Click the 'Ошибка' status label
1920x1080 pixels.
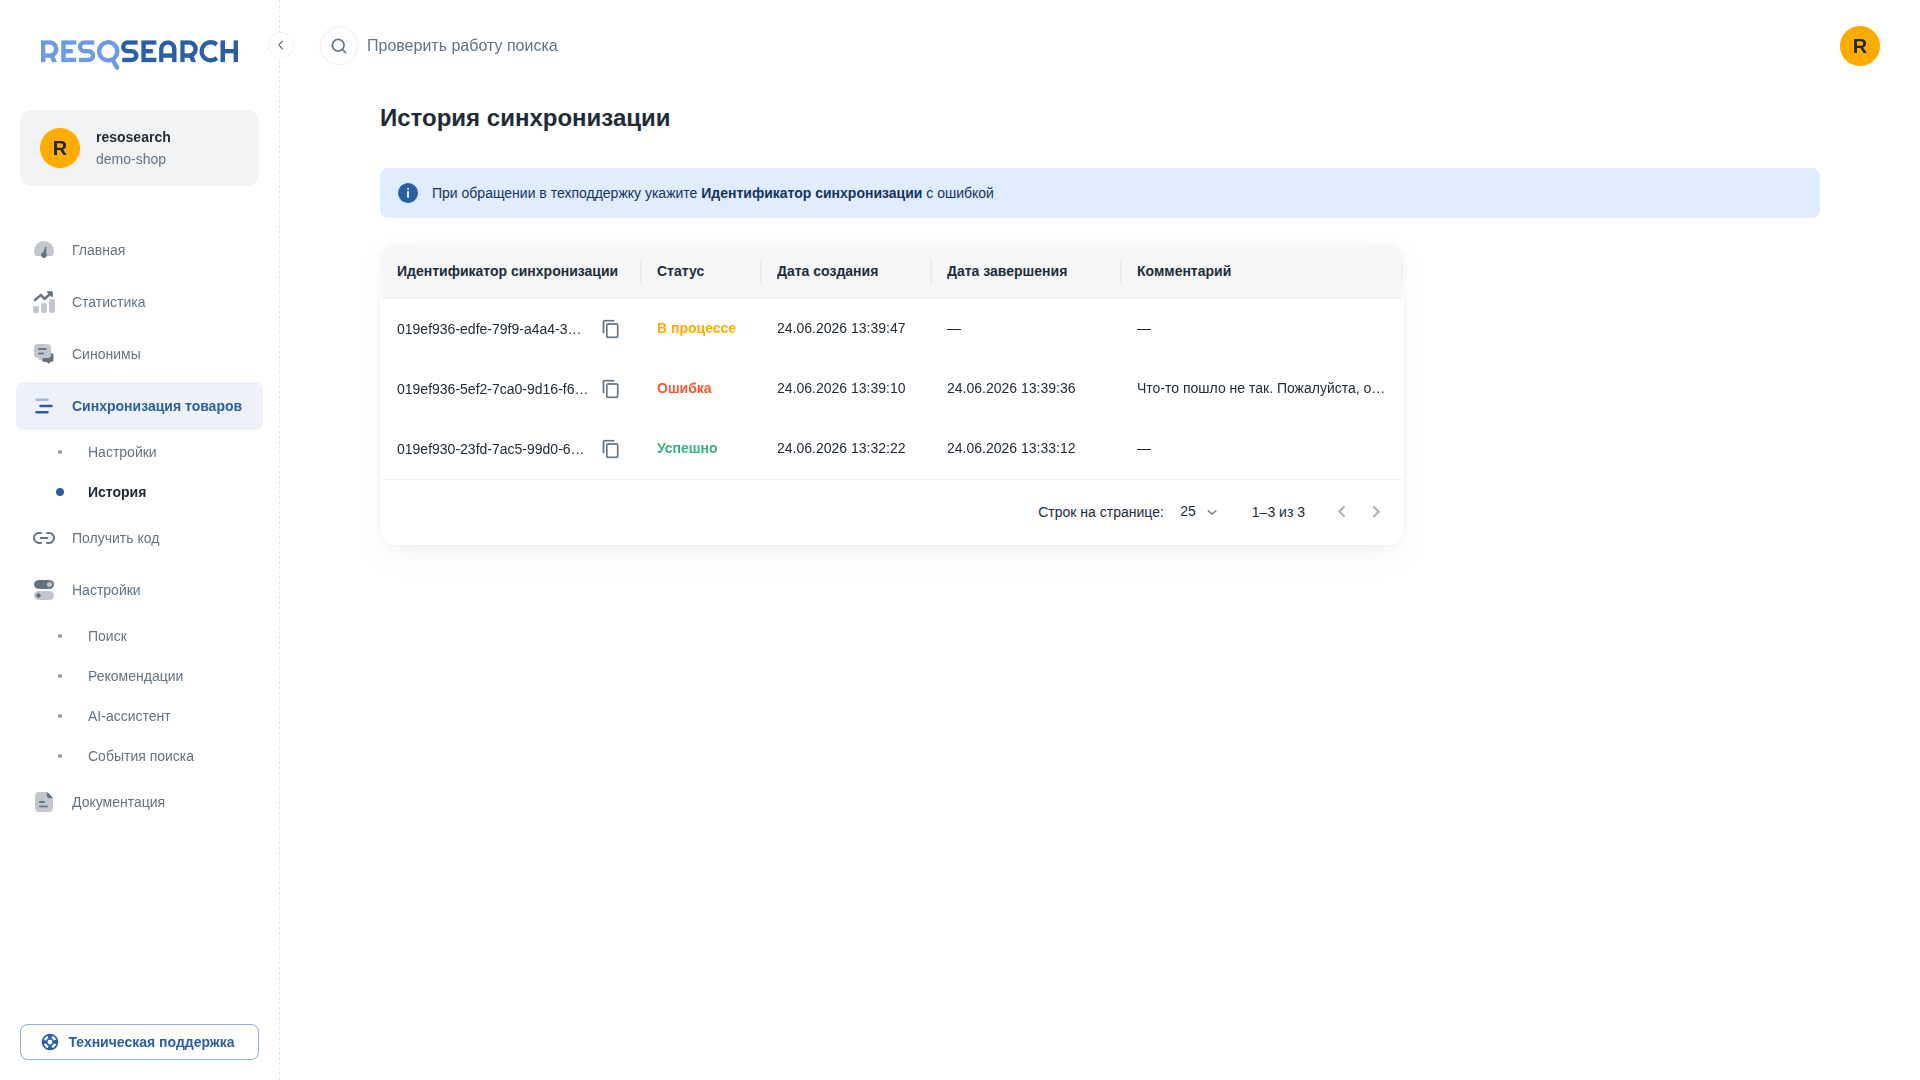click(684, 388)
